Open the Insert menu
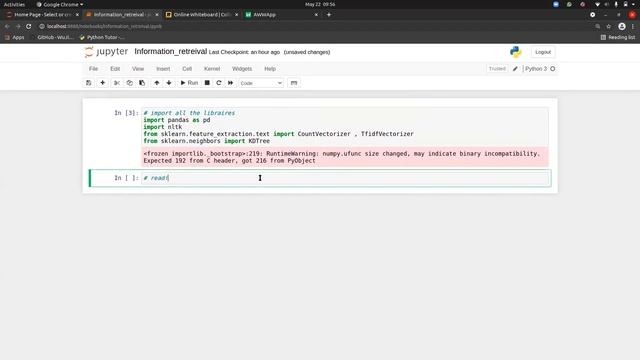Image resolution: width=640 pixels, height=360 pixels. click(x=163, y=69)
